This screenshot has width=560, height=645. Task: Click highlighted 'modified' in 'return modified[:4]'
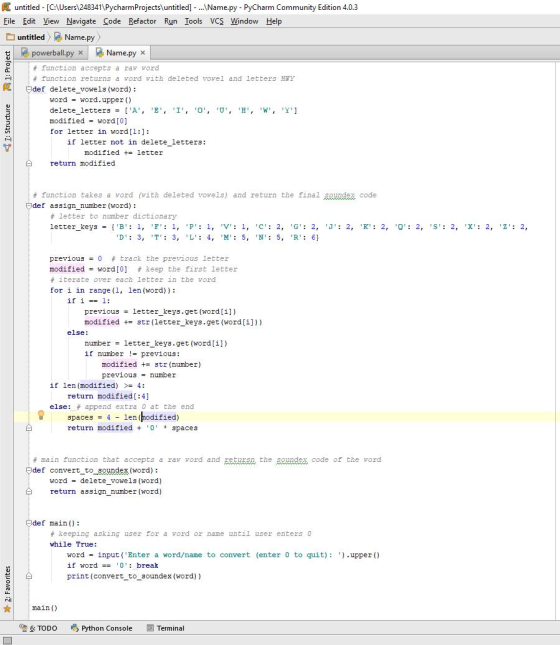115,396
